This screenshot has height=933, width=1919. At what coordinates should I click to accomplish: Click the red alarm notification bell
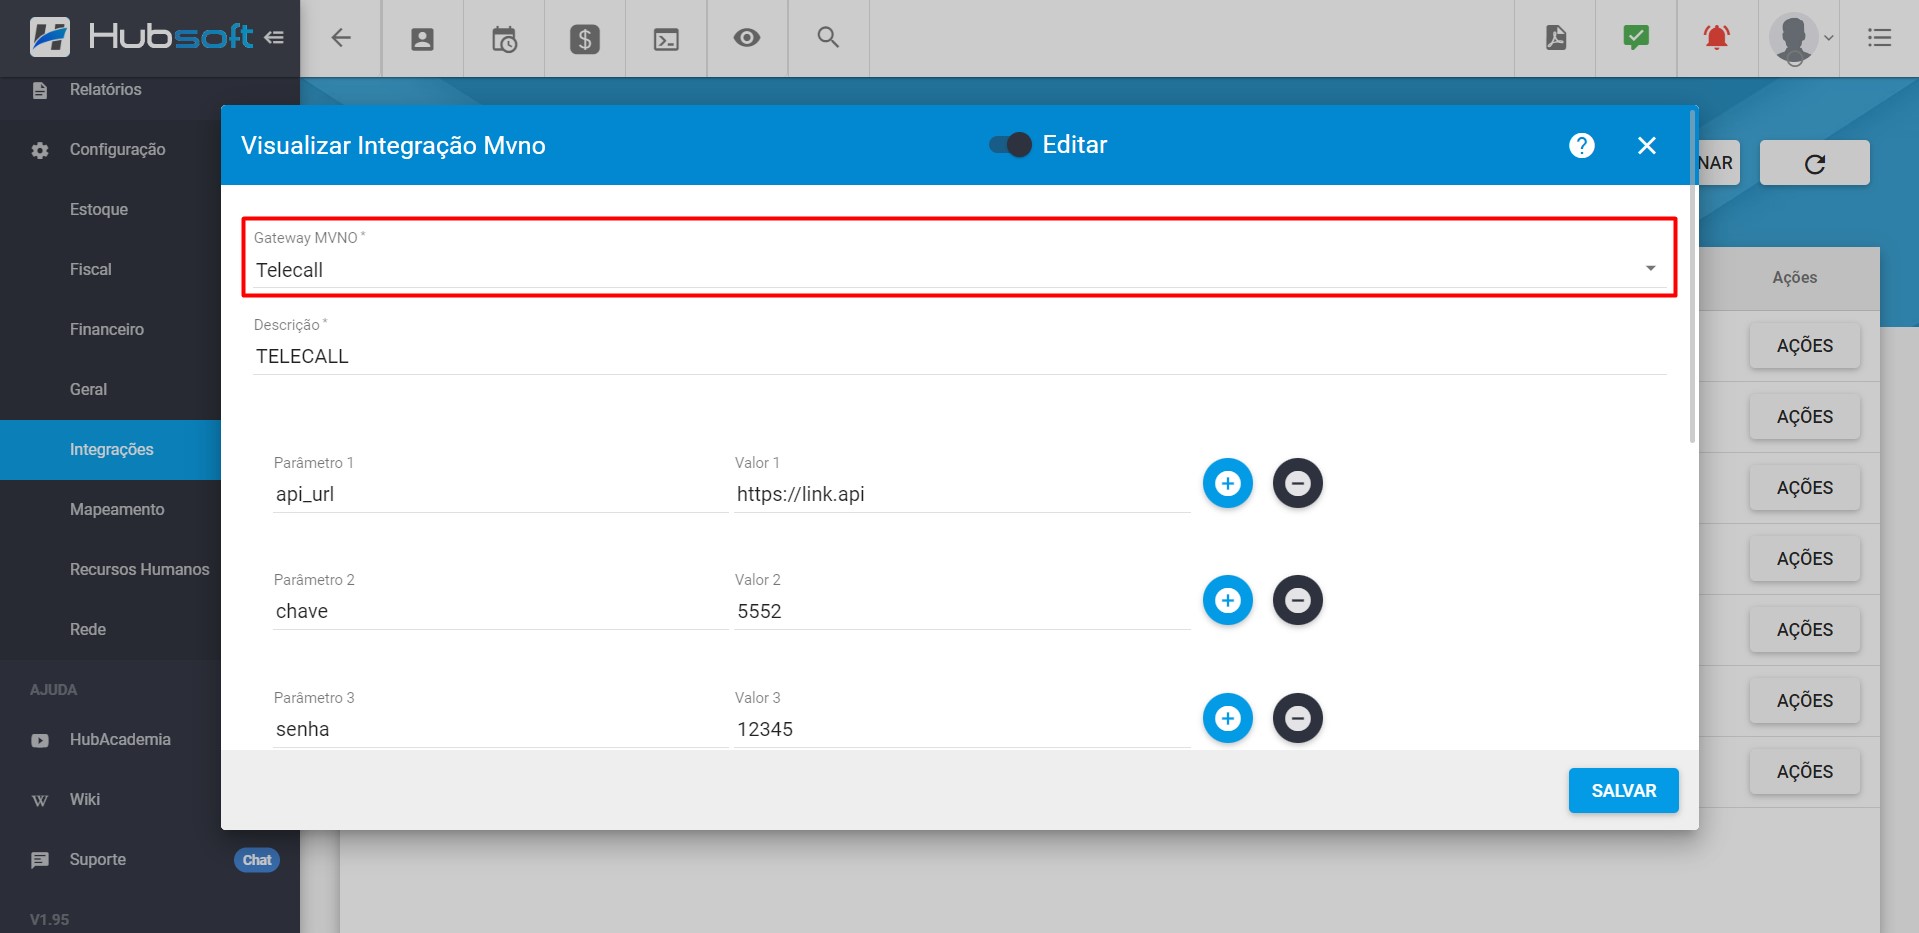pos(1716,38)
